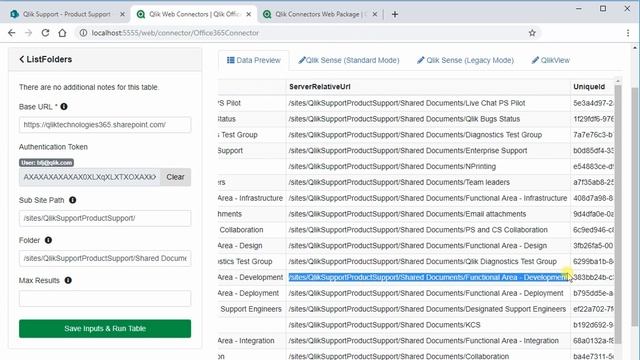View site info icon in address bar

(83, 33)
